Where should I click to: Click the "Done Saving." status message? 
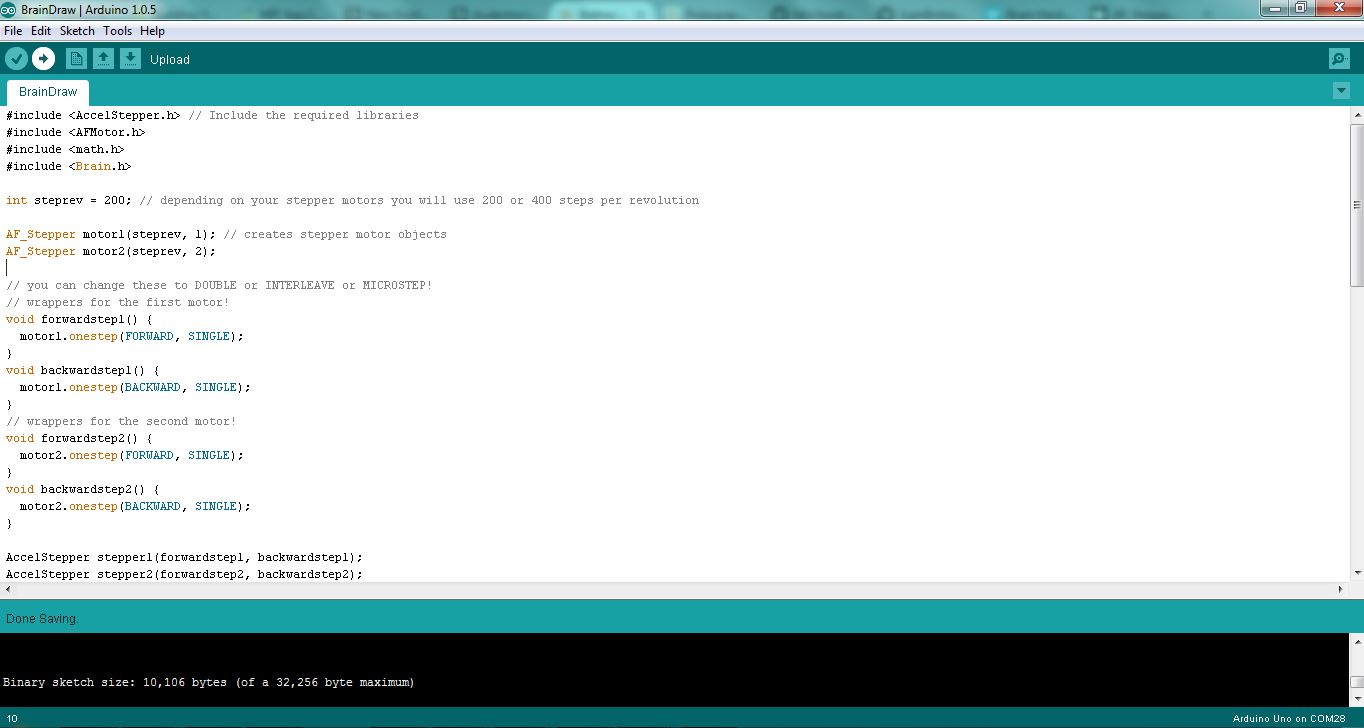point(42,619)
